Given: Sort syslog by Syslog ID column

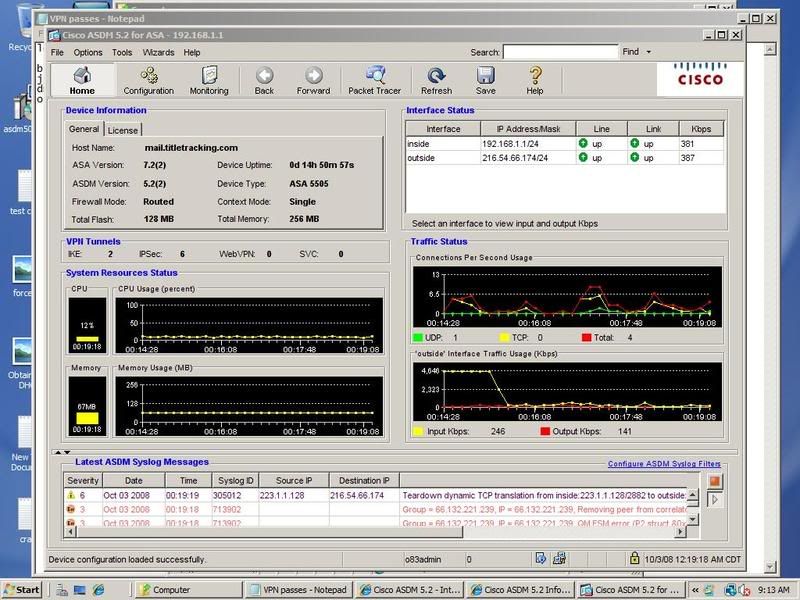Looking at the screenshot, I should coord(236,481).
